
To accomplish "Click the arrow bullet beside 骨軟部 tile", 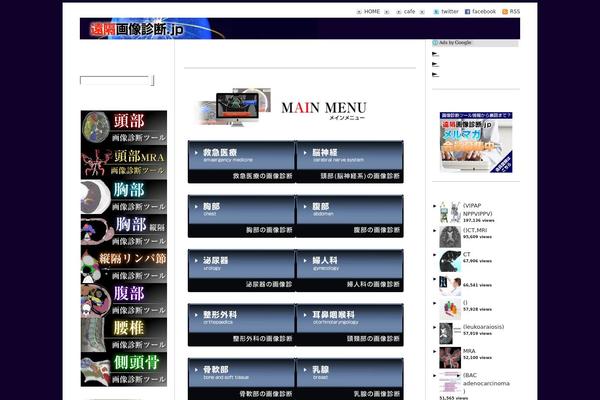I will (x=196, y=370).
